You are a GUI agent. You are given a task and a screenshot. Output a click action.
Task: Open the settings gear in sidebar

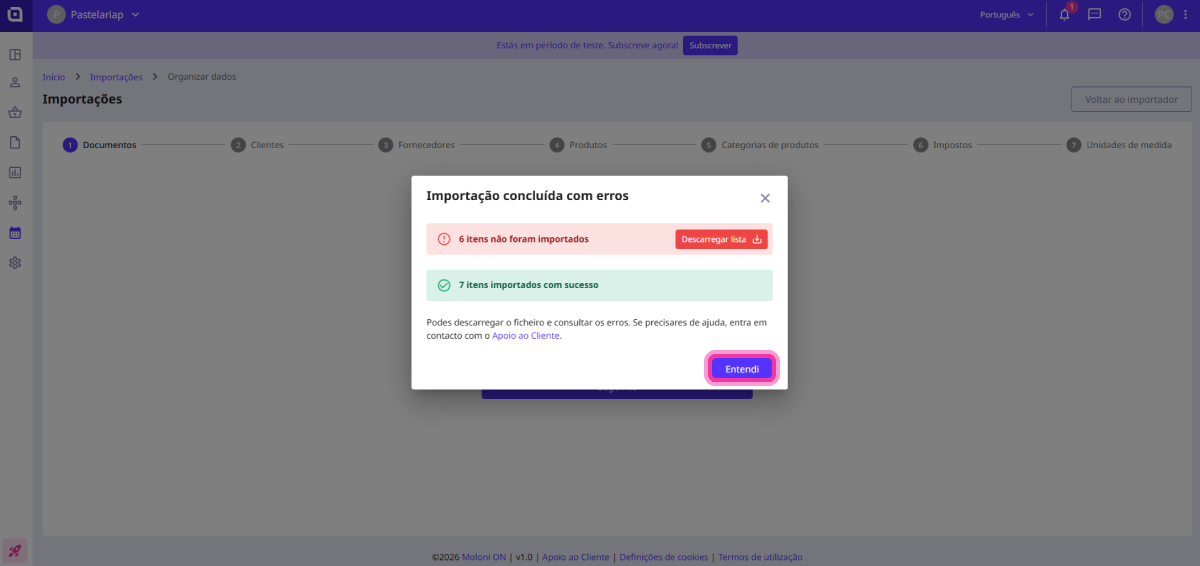[15, 263]
